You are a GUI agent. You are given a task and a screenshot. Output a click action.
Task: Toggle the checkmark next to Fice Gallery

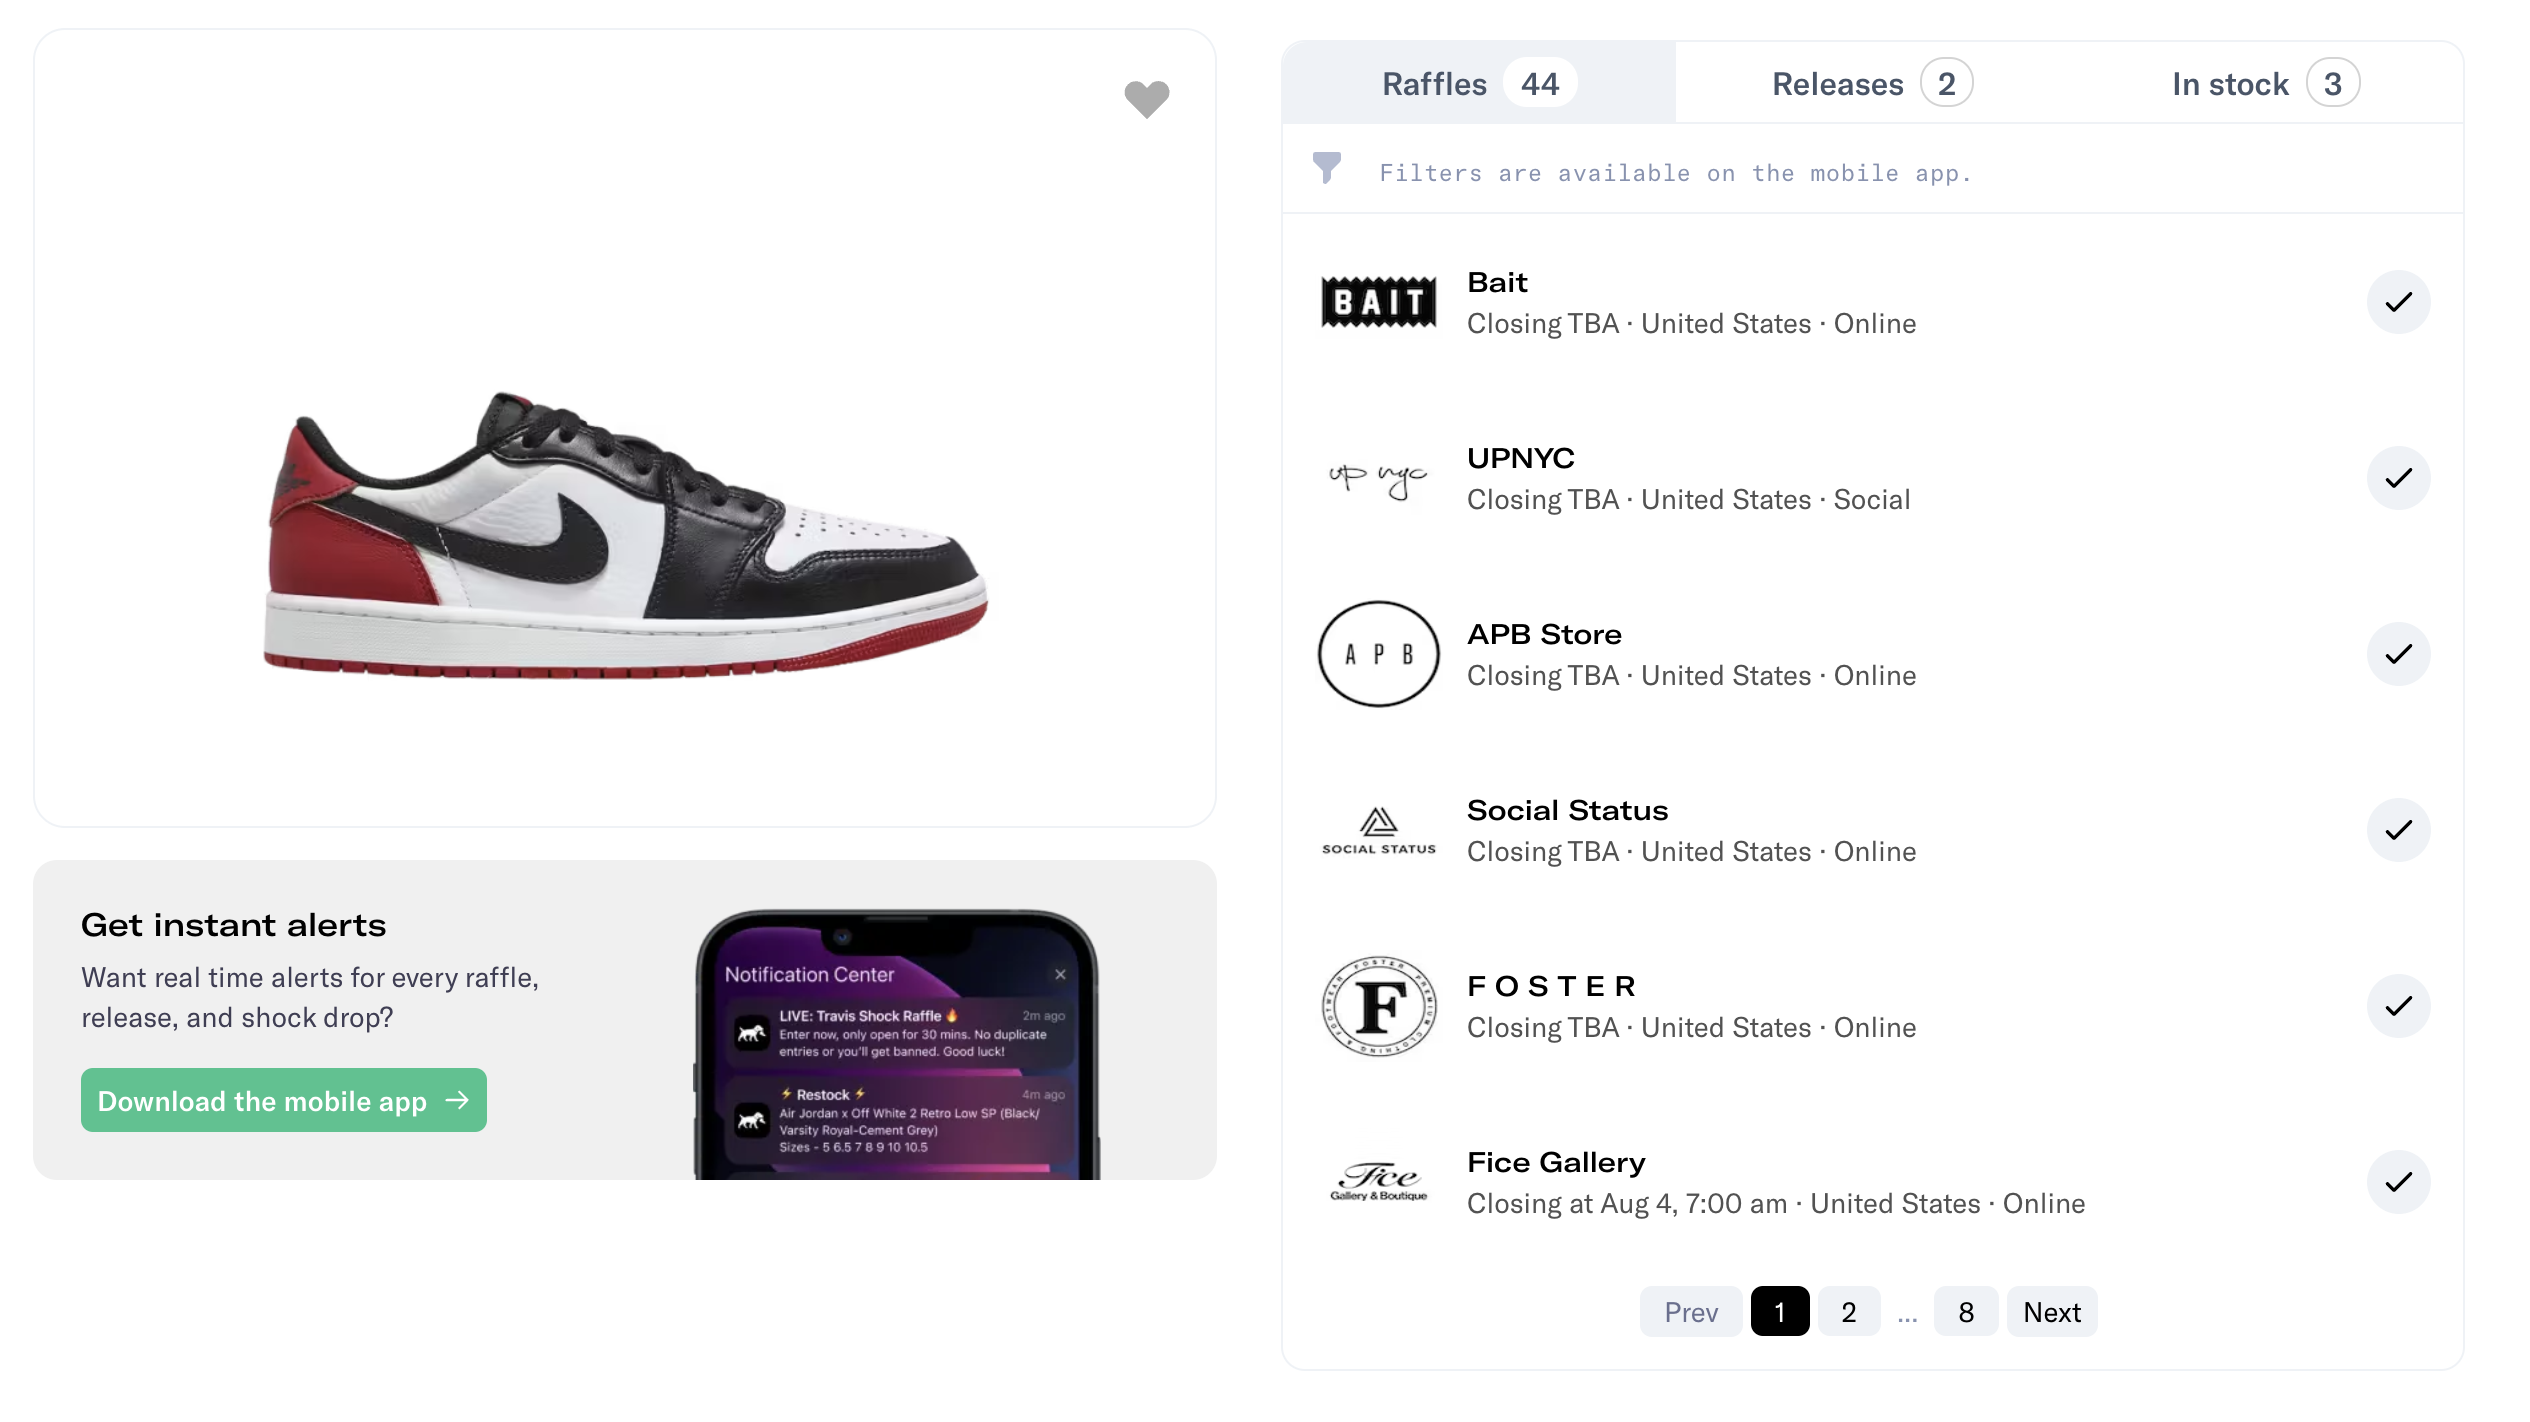tap(2399, 1182)
